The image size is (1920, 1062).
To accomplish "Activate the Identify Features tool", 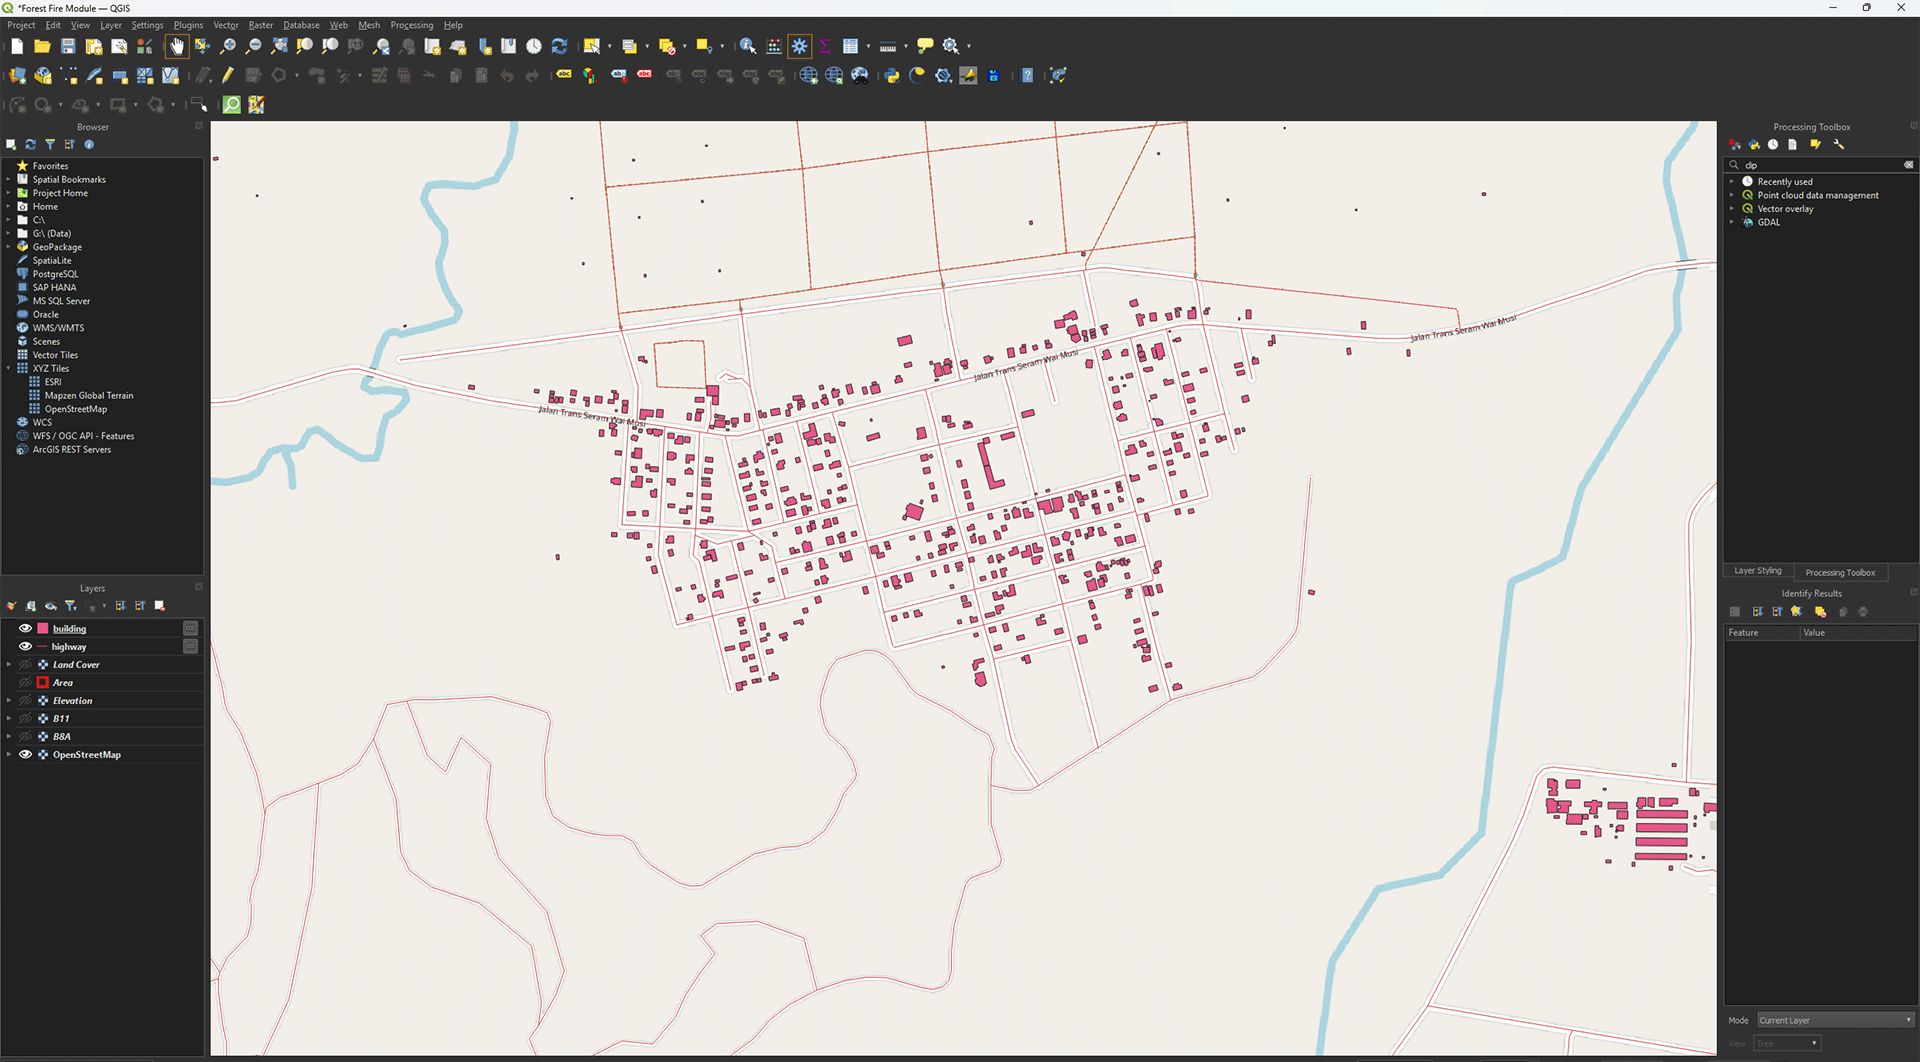I will (747, 46).
